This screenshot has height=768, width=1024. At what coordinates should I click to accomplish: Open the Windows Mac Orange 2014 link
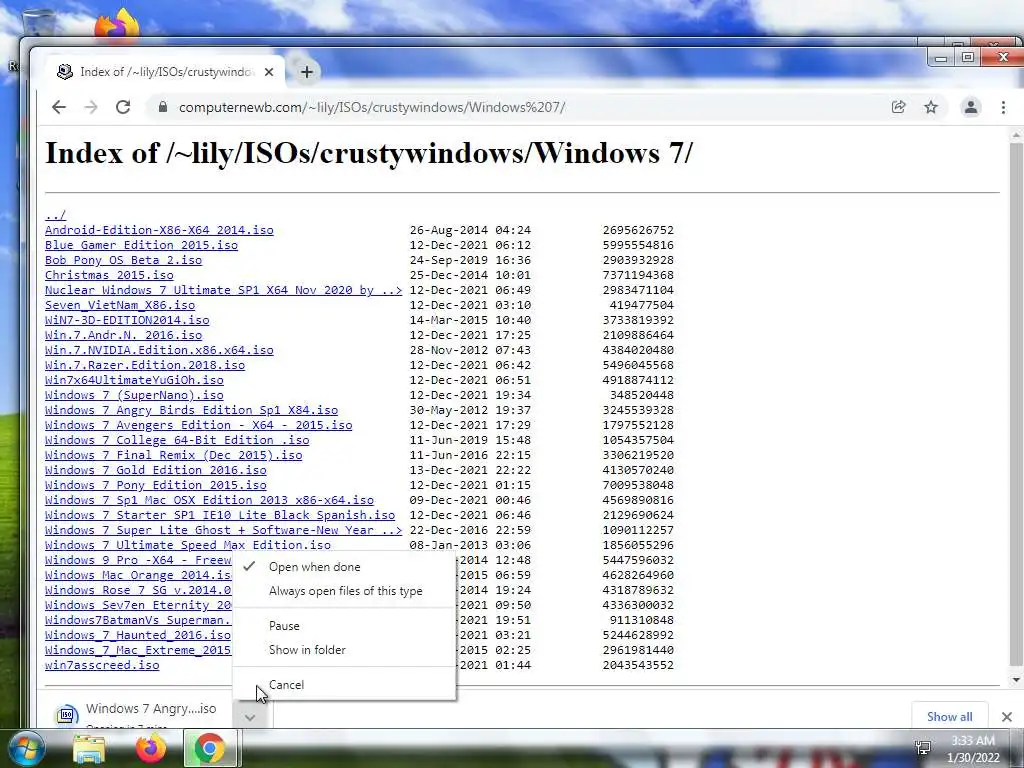(138, 575)
